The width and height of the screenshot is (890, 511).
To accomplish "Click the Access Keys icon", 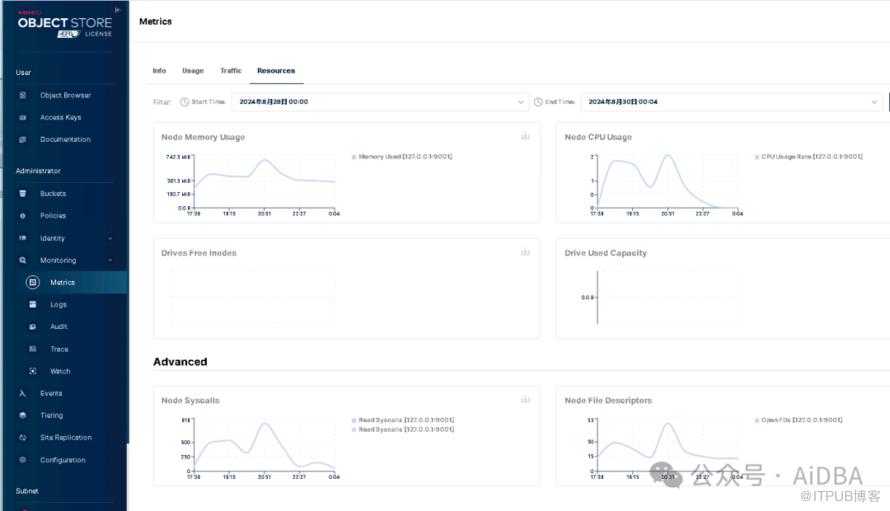I will click(23, 117).
